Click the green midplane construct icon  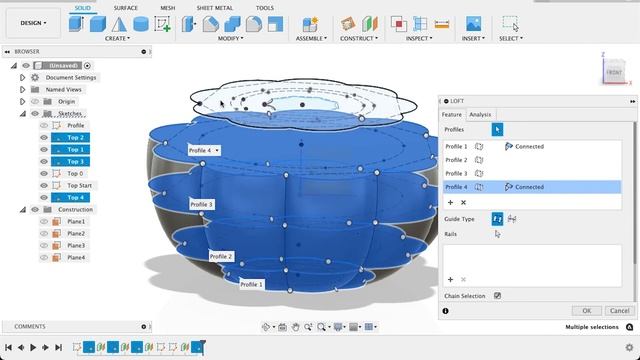(x=370, y=24)
